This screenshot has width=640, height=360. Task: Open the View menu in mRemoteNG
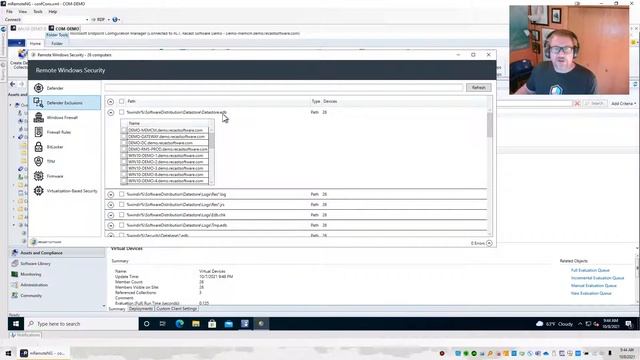coord(23,11)
